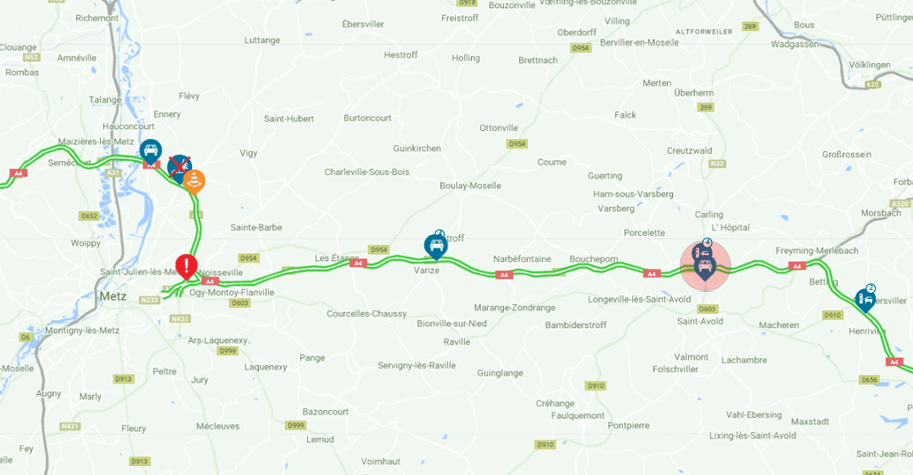Click the Courcelles-Chaussy label
Viewport: 913px width, 475px height.
pos(367,314)
